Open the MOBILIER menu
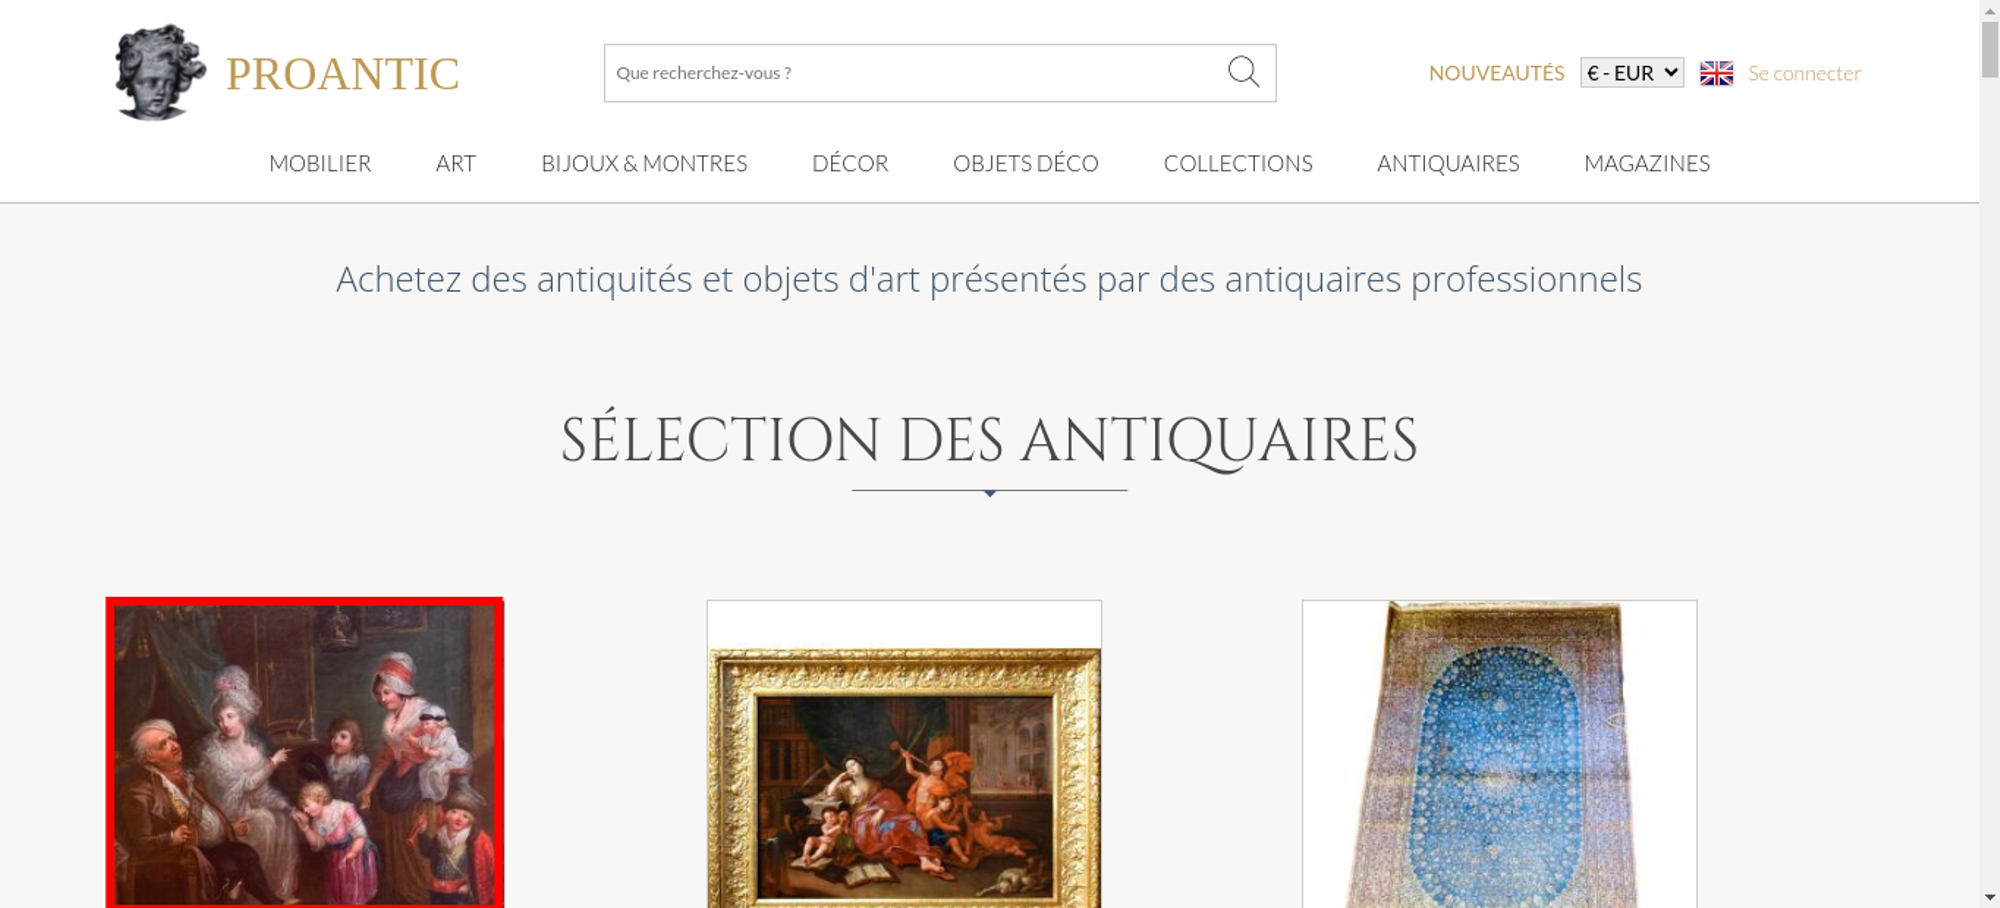The image size is (2000, 908). [x=320, y=163]
